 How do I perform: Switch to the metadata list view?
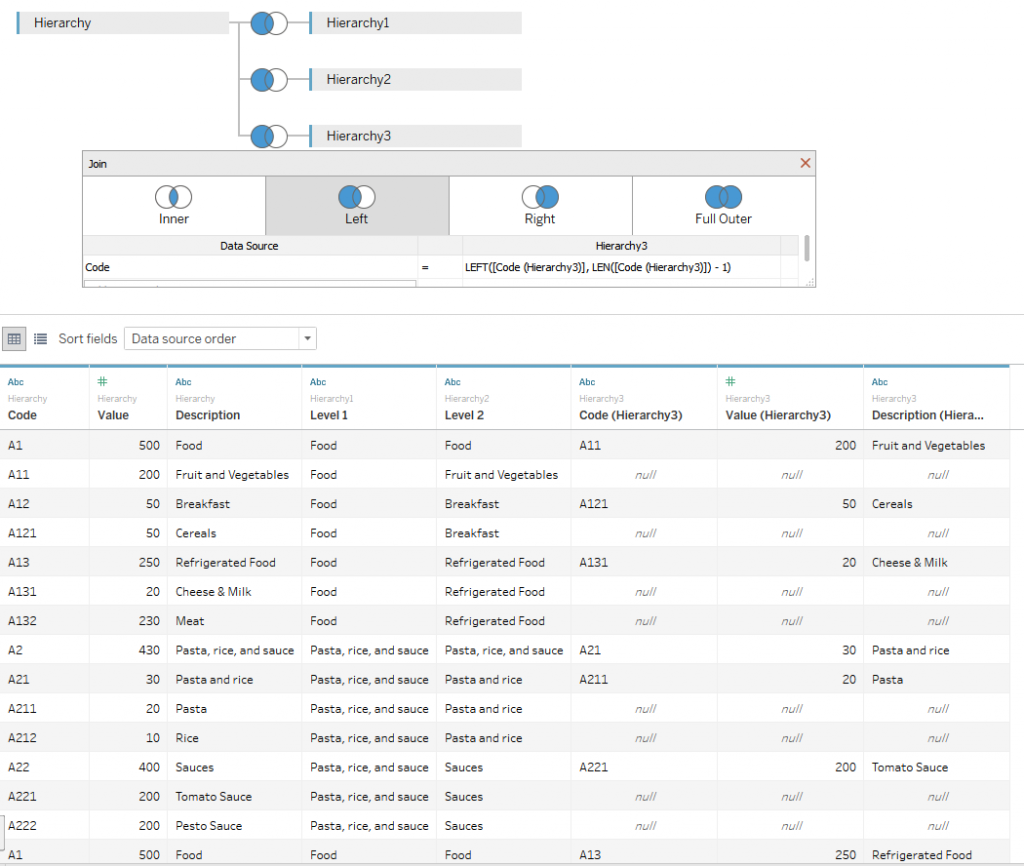click(40, 338)
